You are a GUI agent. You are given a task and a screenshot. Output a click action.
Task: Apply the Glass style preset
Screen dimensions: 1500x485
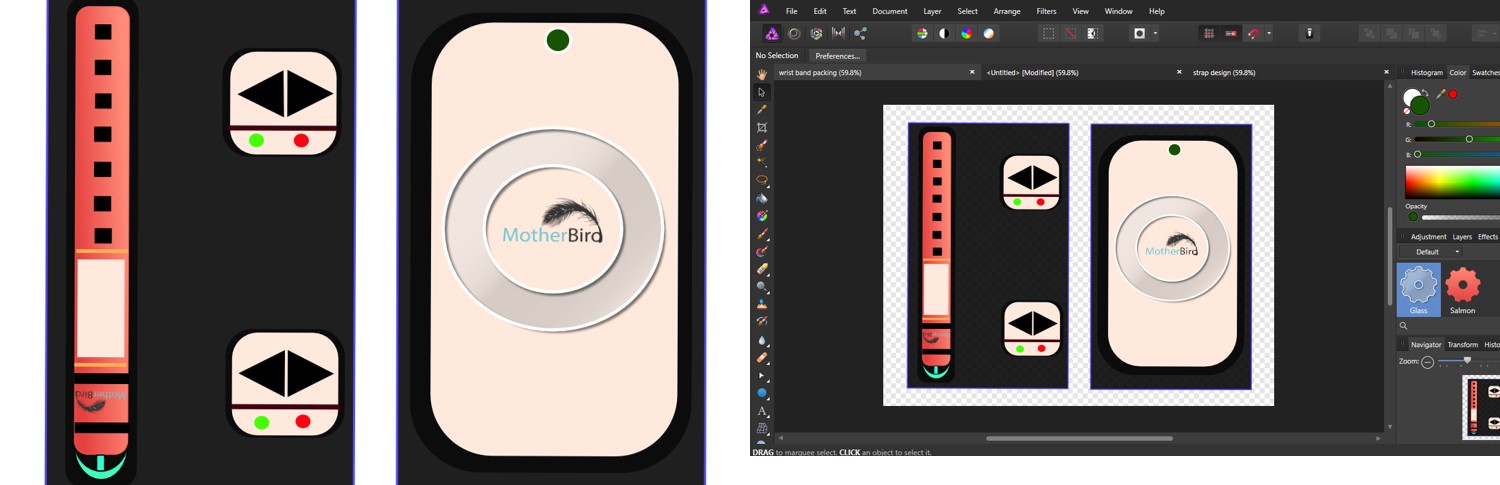coord(1418,290)
